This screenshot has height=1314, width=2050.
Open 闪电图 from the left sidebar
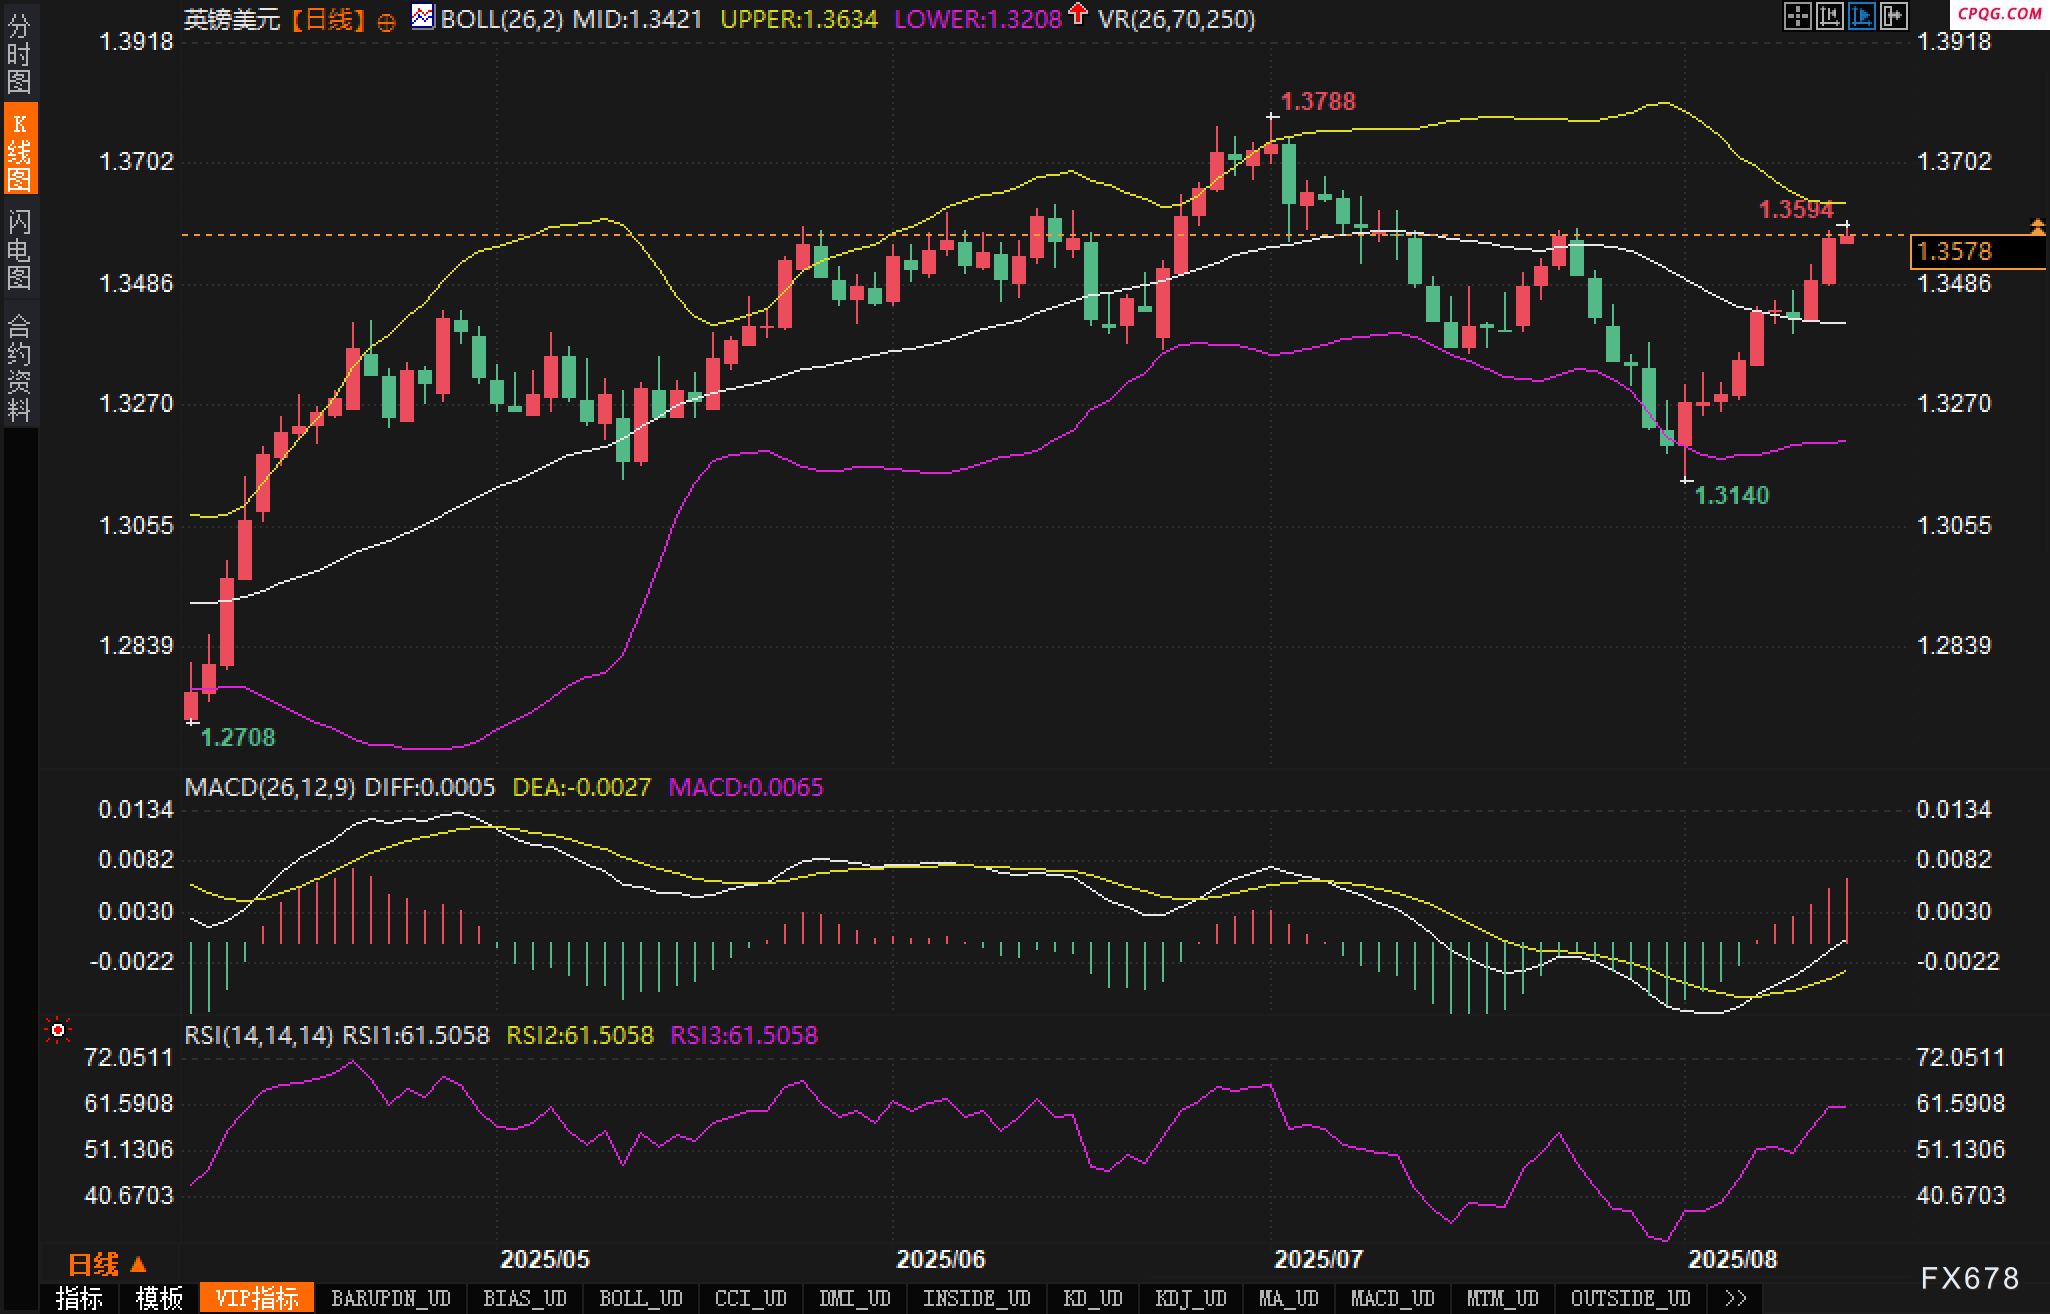point(19,249)
